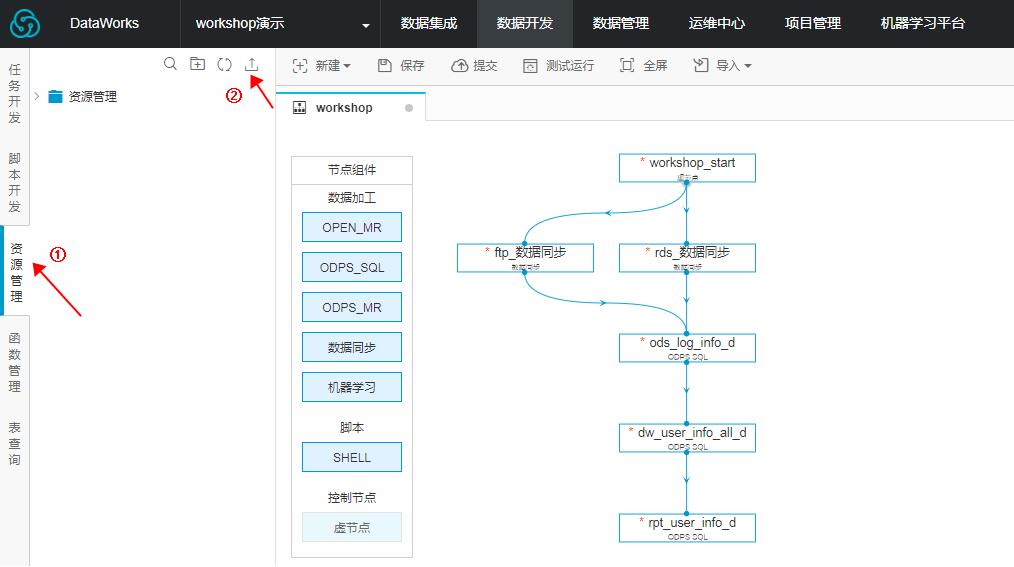This screenshot has height=567, width=1014.
Task: Switch to 数据开发 menu
Action: coord(524,23)
